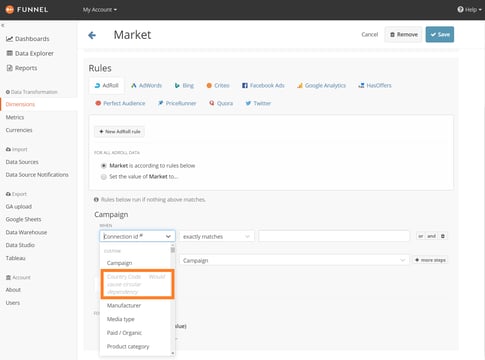This screenshot has width=485, height=360.
Task: Choose Paid / Organic from the list
Action: (x=124, y=333)
